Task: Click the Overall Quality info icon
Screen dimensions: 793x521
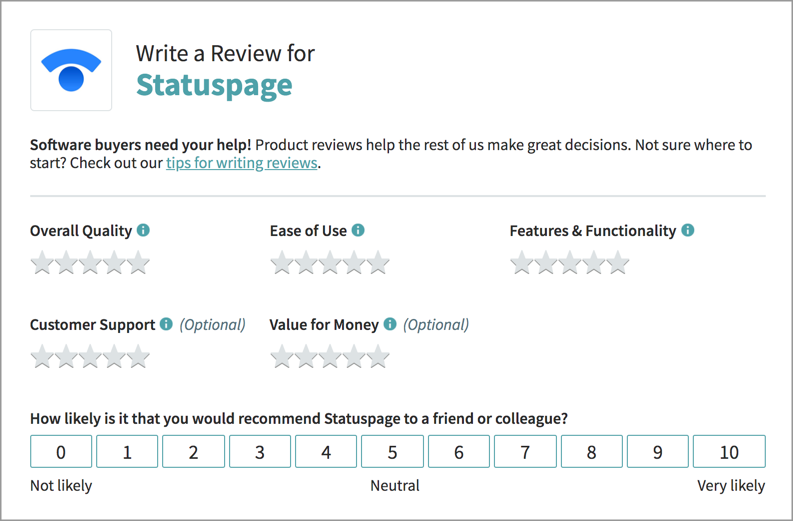Action: pos(144,230)
